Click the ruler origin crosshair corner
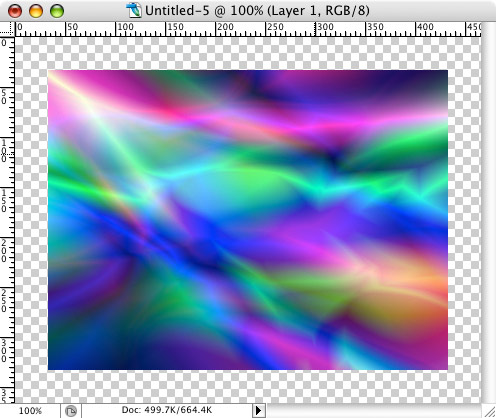Viewport: 496px width, 418px height. 7,29
